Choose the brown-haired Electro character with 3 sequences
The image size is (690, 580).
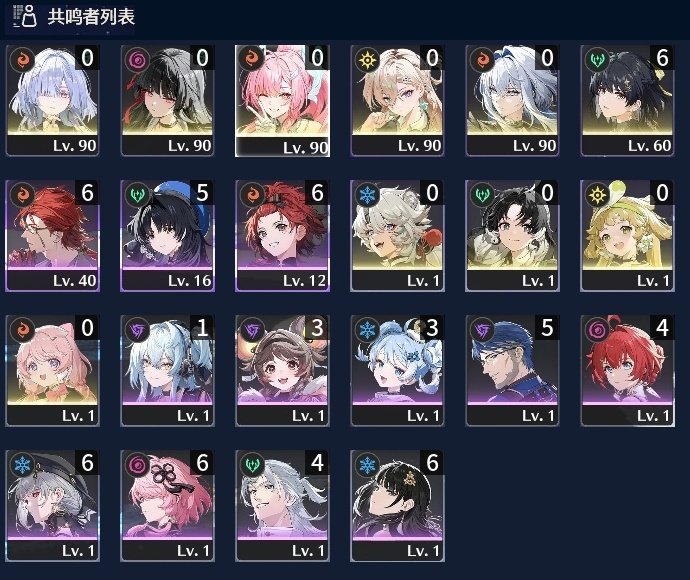click(283, 371)
